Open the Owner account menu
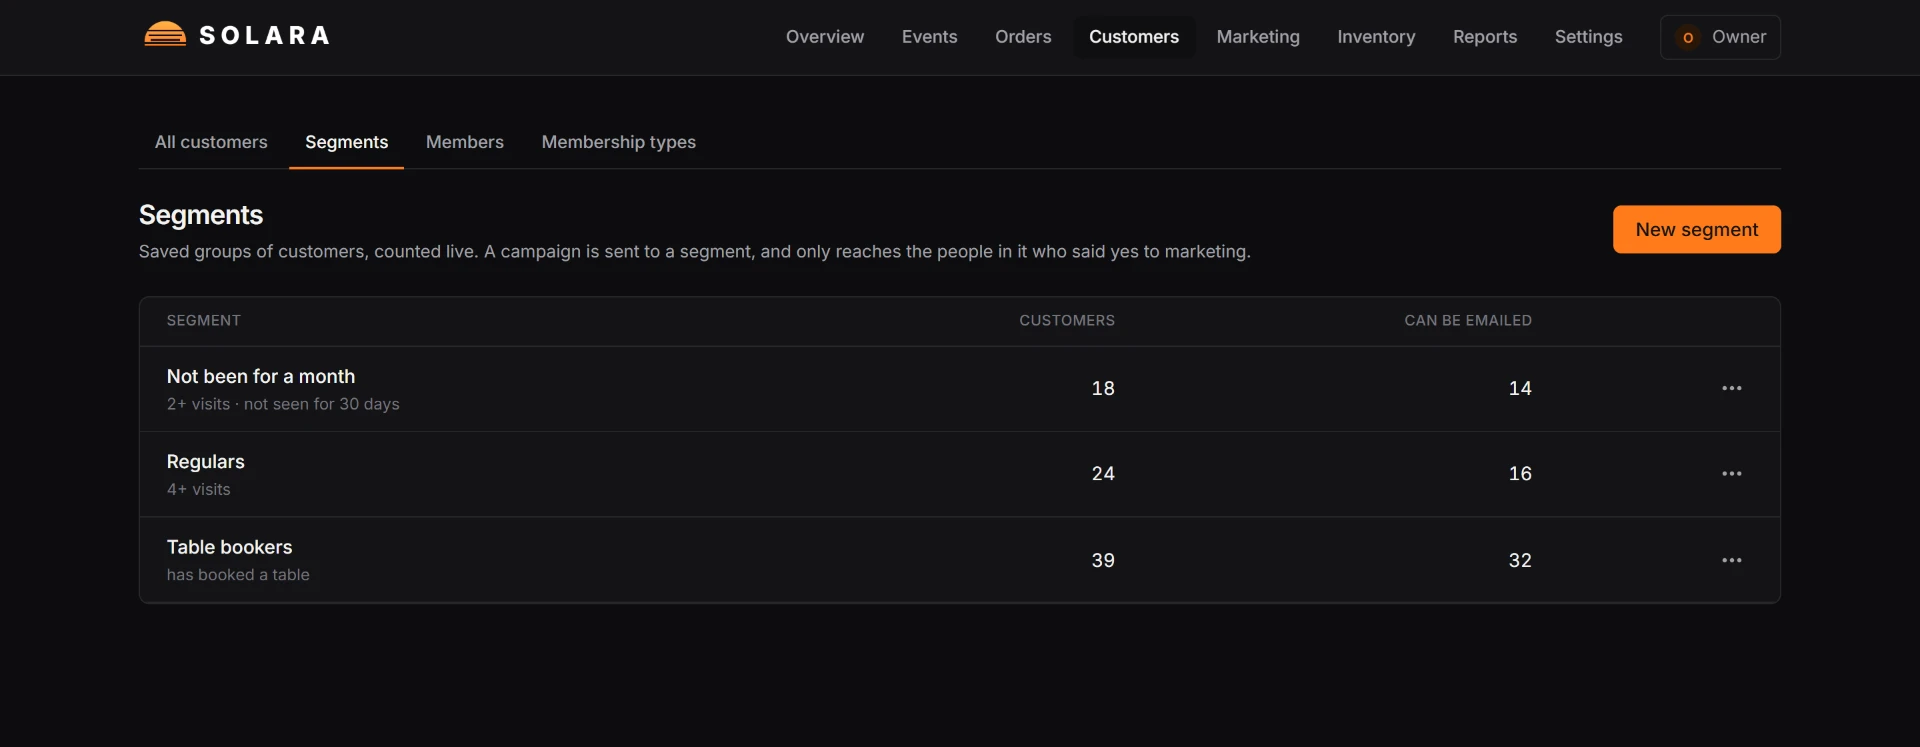The width and height of the screenshot is (1920, 747). tap(1720, 37)
